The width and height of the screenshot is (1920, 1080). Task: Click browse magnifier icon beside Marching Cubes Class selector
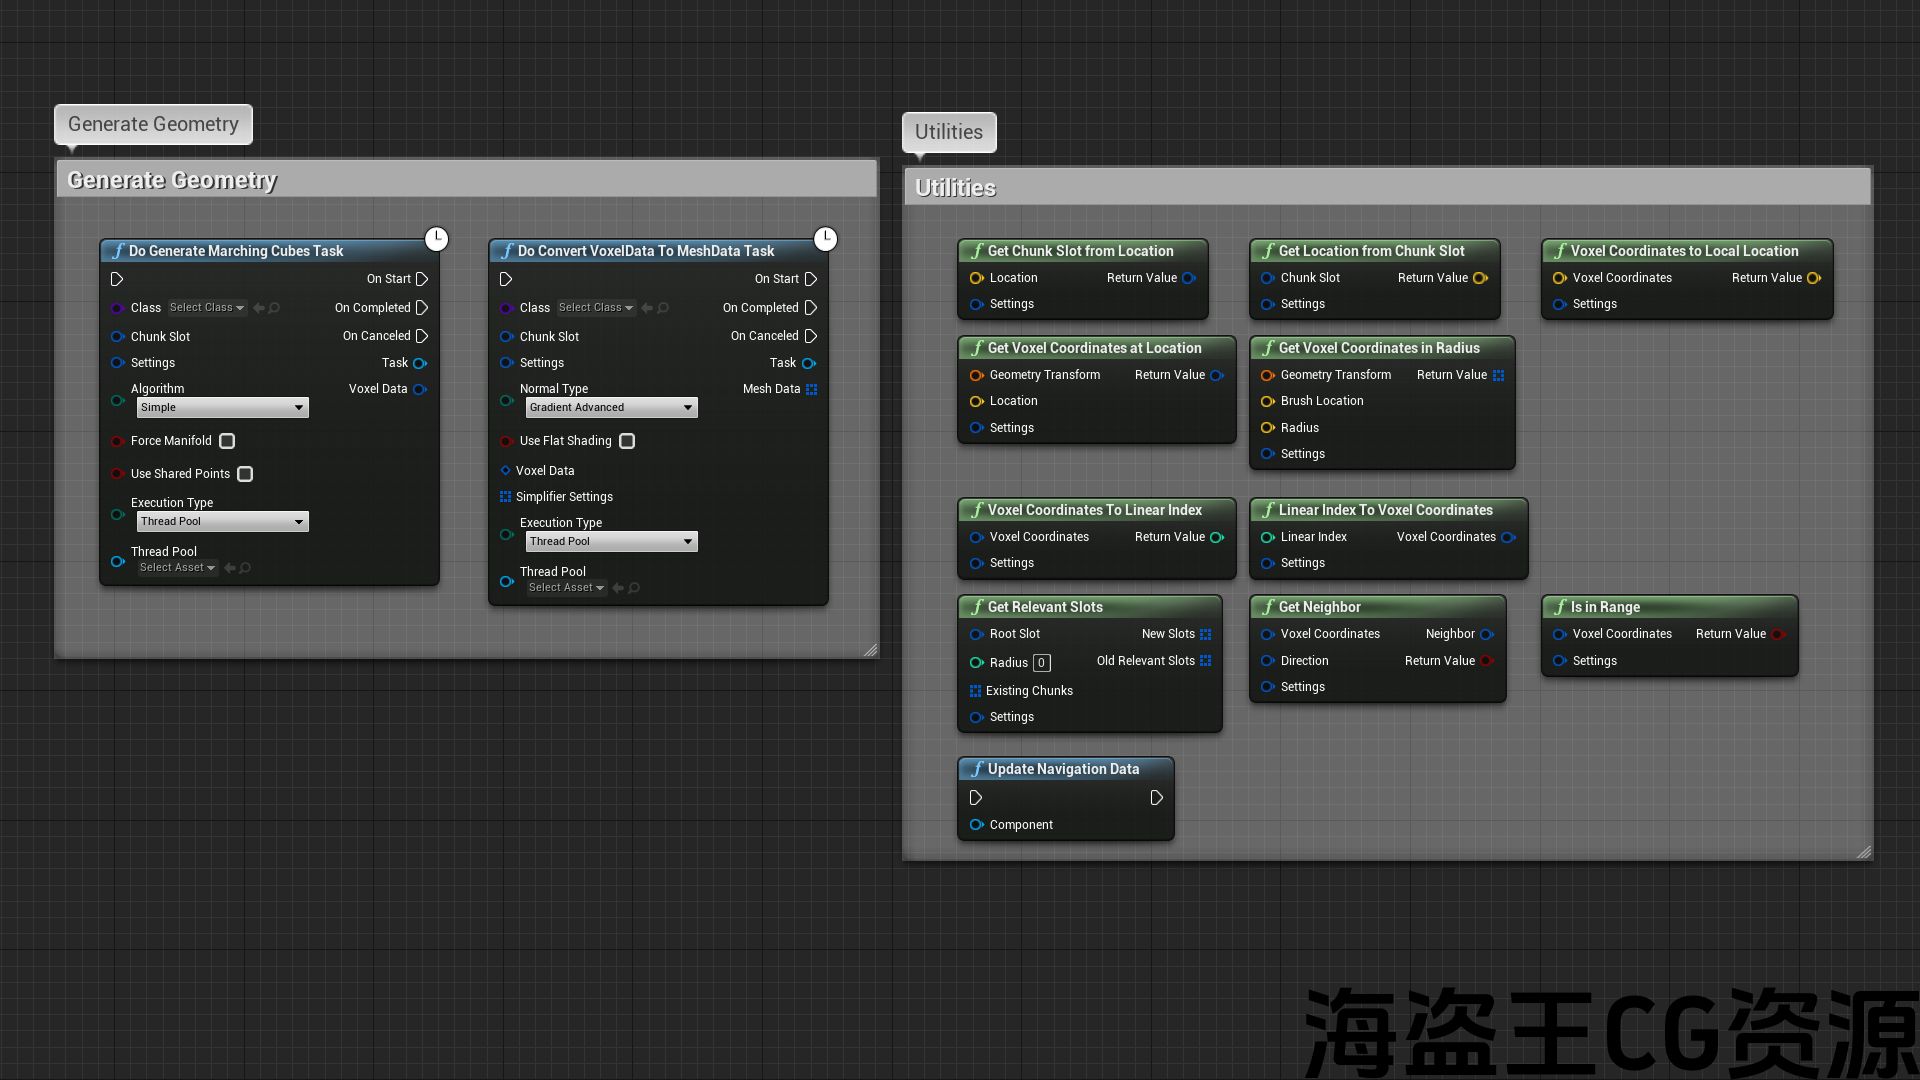274,308
